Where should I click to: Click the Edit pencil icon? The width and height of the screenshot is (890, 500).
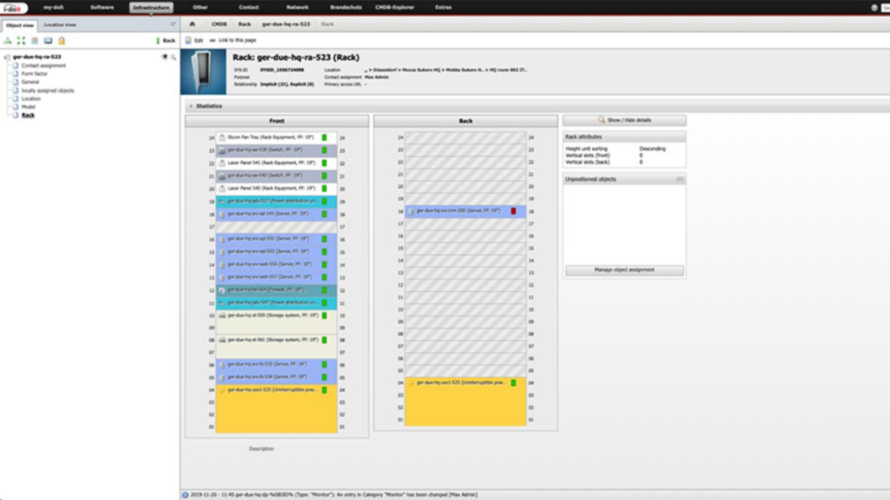188,40
